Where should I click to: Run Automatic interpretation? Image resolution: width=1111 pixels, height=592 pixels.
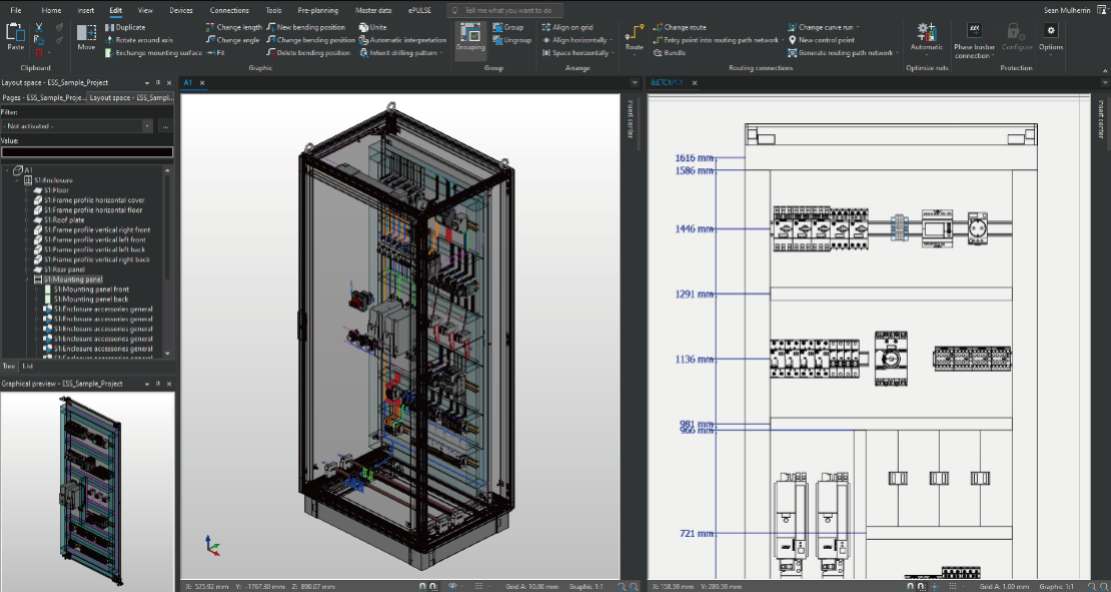click(x=402, y=40)
